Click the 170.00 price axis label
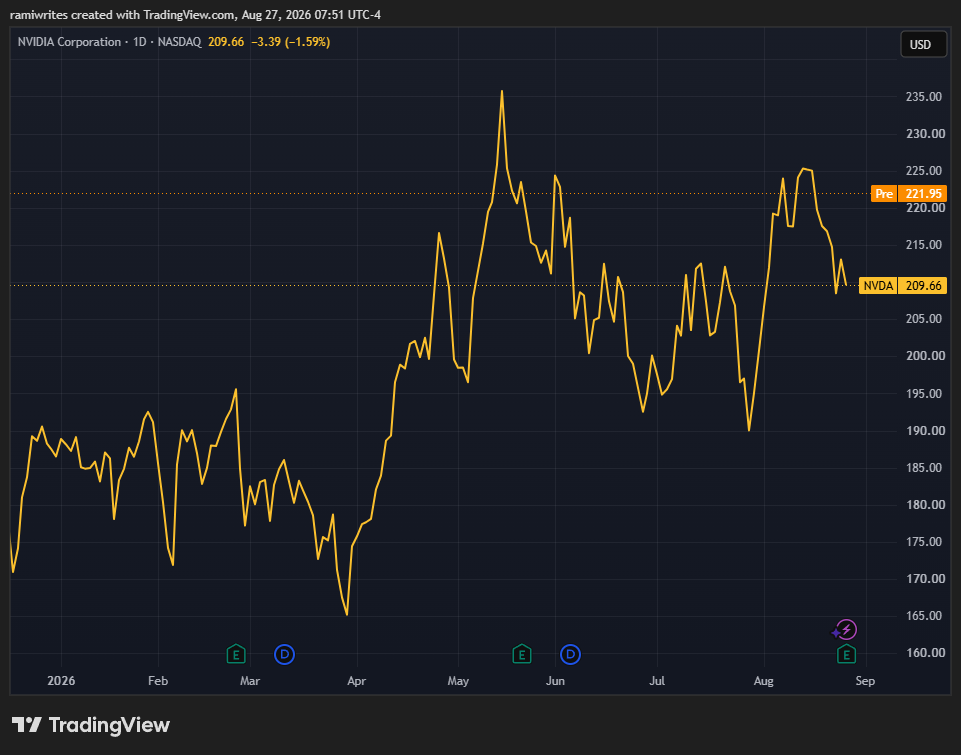Viewport: 961px width, 755px height. click(x=925, y=579)
